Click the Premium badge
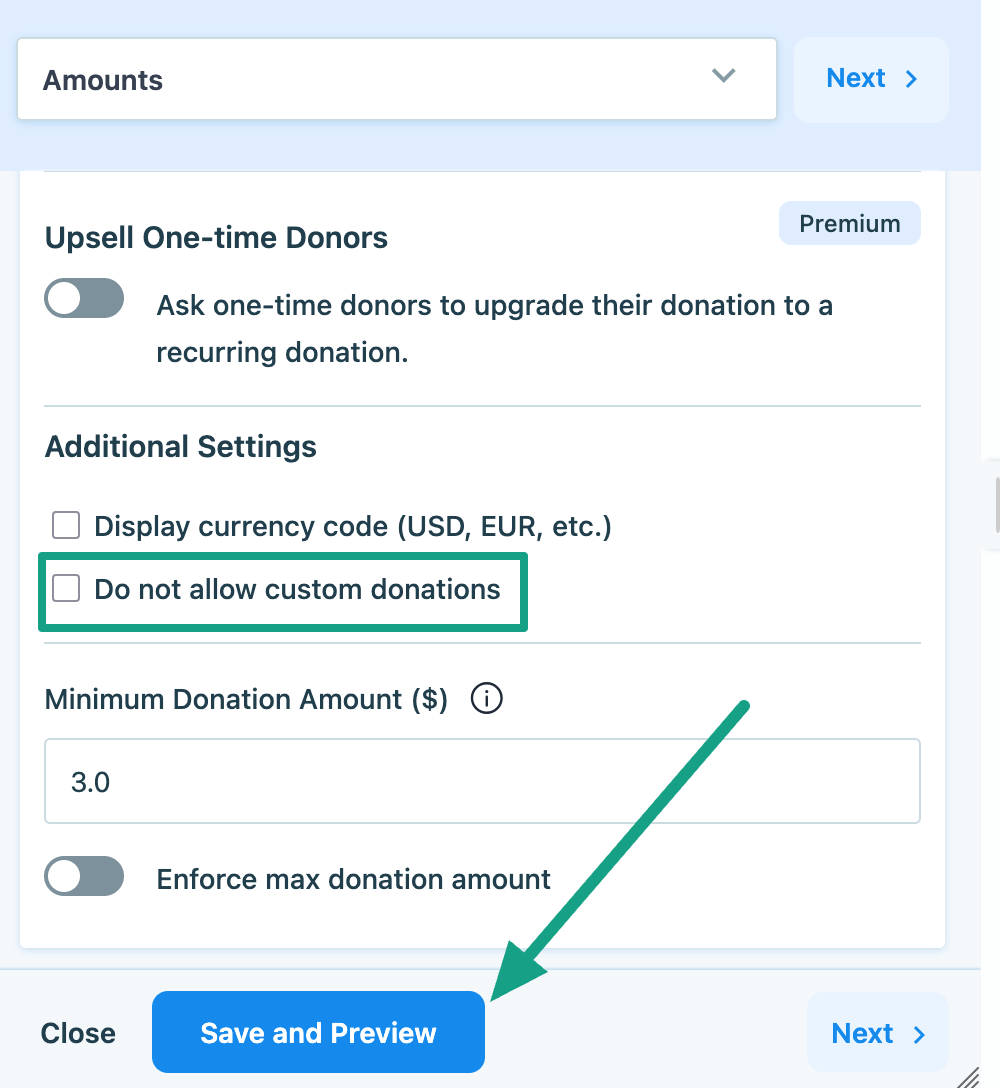The width and height of the screenshot is (1000, 1088). point(849,224)
